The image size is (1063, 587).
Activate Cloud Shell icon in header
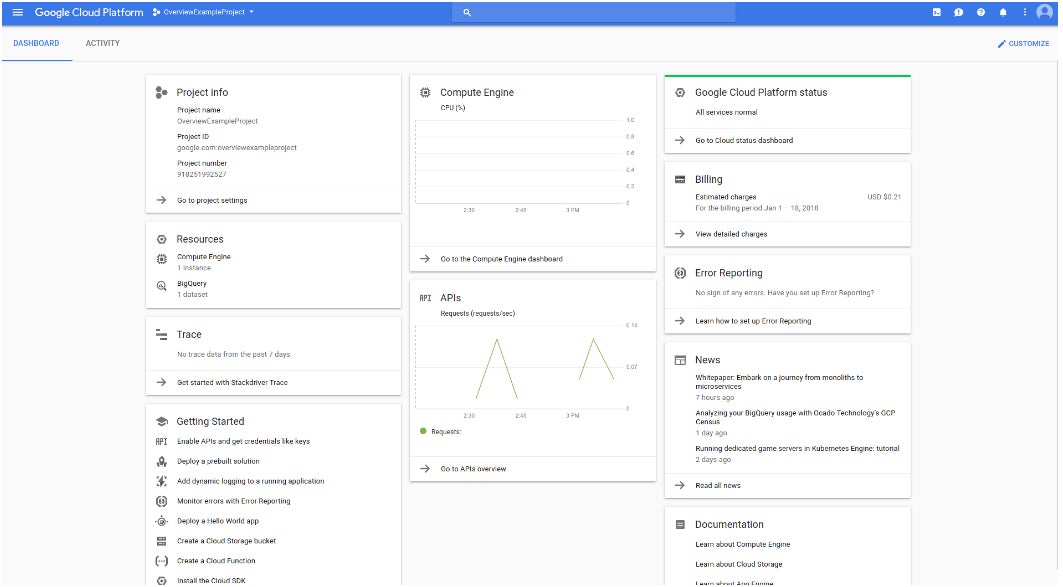pos(937,12)
